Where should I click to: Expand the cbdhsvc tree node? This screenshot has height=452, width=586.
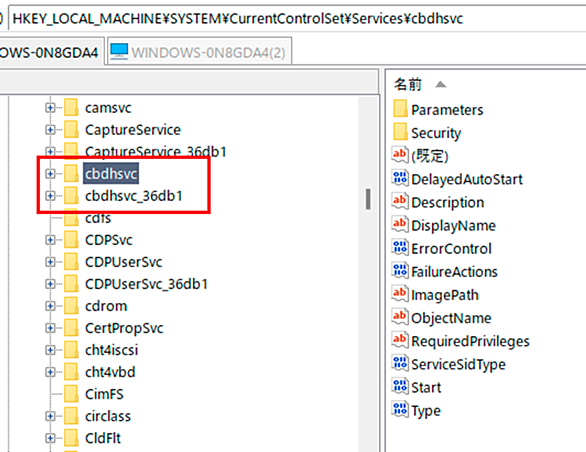(x=50, y=173)
